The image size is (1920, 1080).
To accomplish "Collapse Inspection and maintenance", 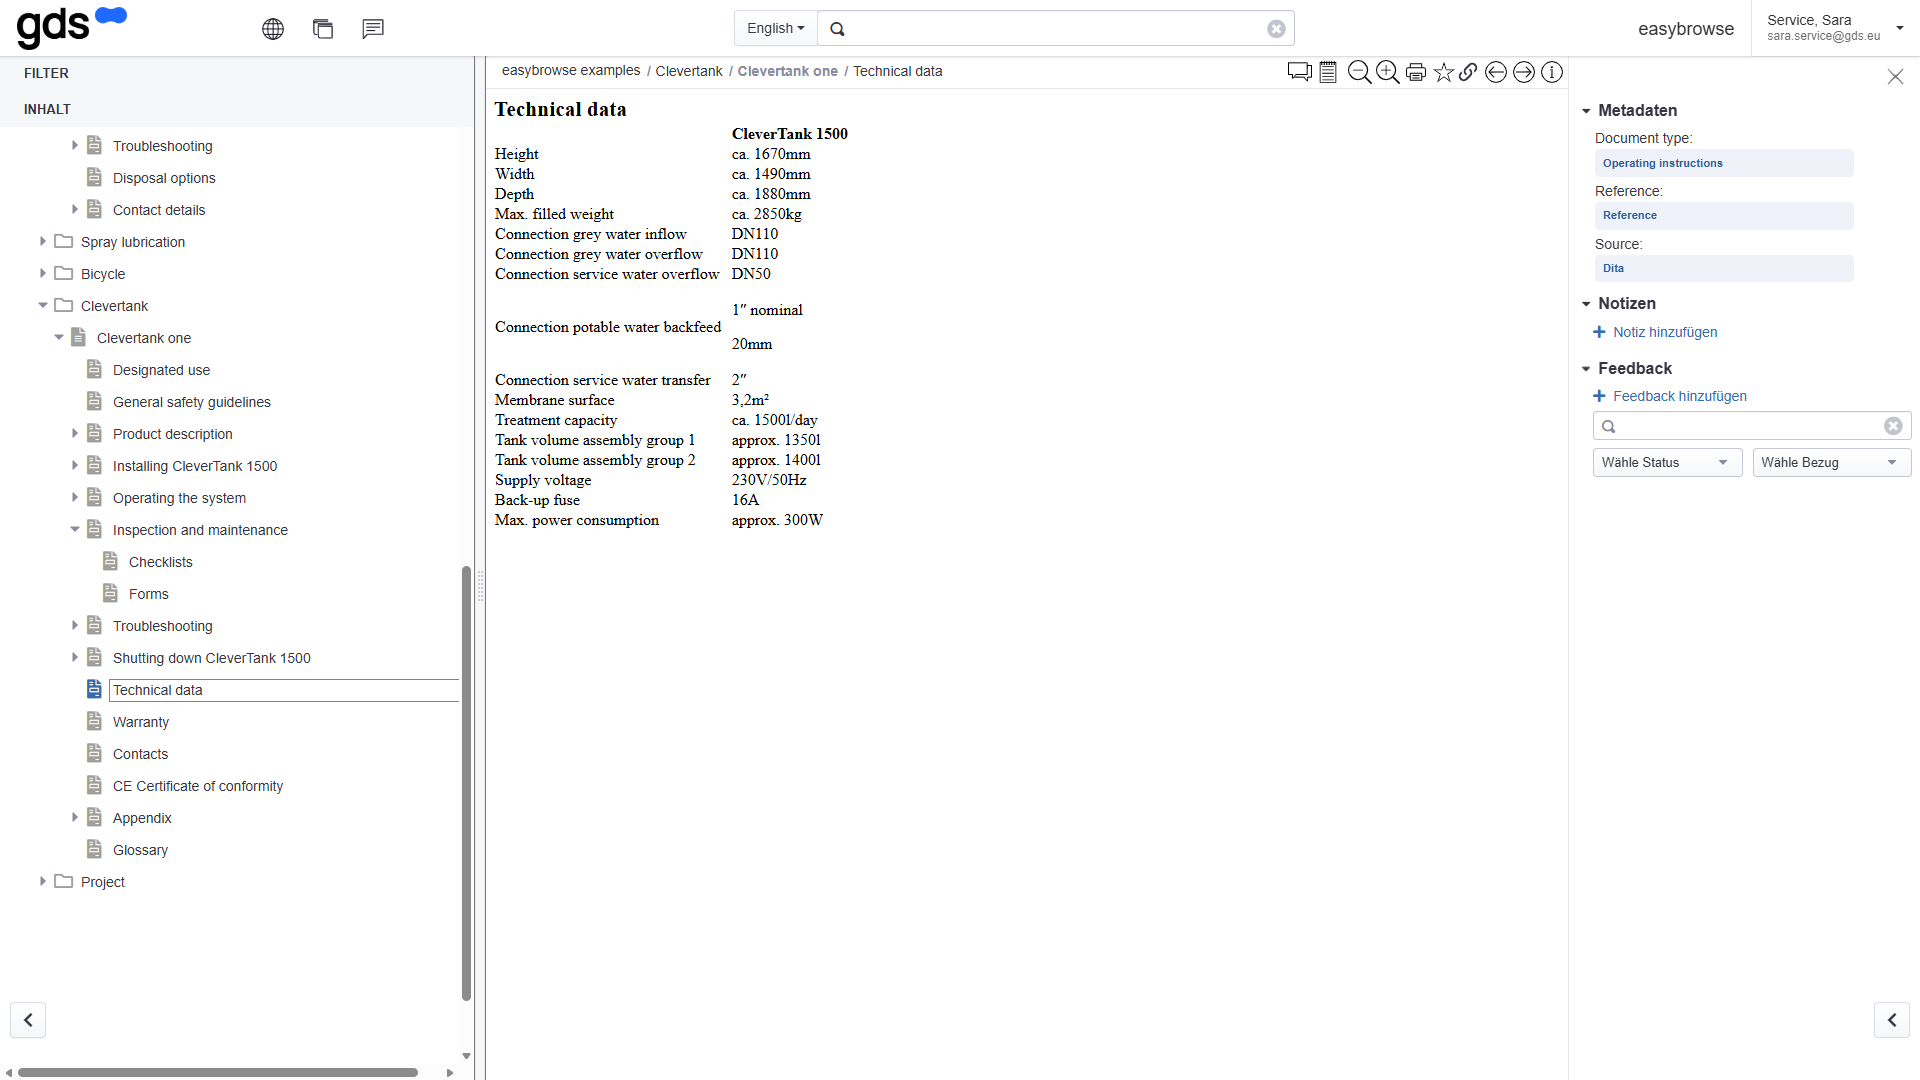I will (74, 529).
